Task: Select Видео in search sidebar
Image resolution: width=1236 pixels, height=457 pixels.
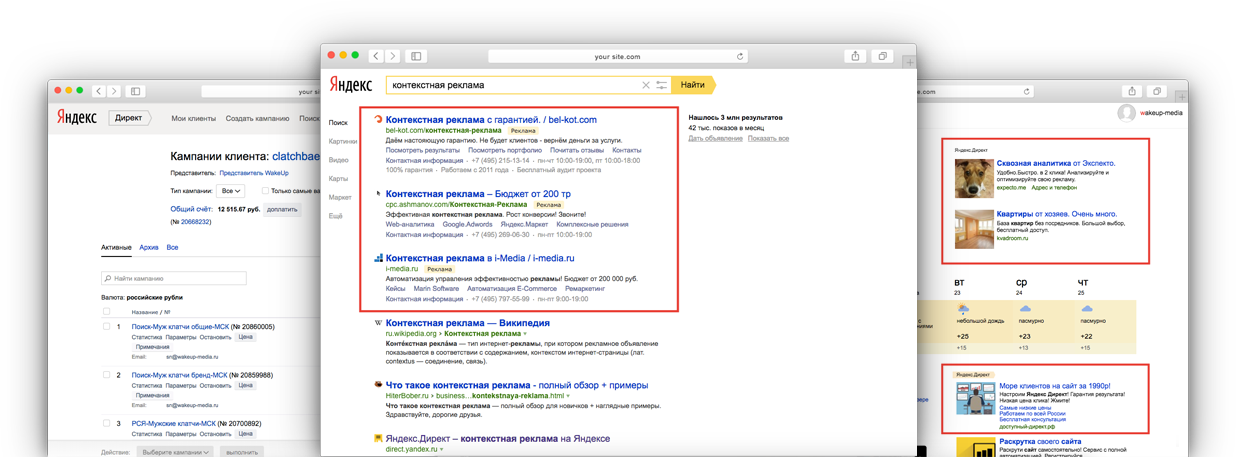Action: (339, 160)
